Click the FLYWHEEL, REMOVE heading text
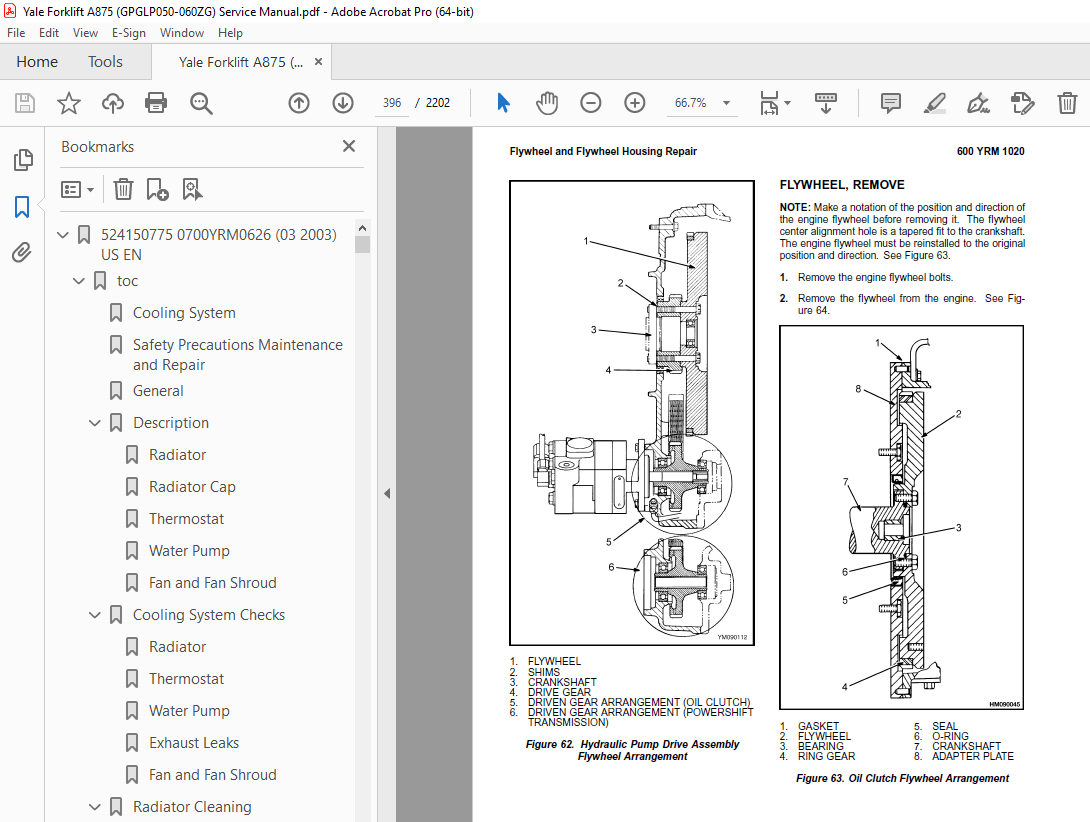1090x822 pixels. pos(842,185)
